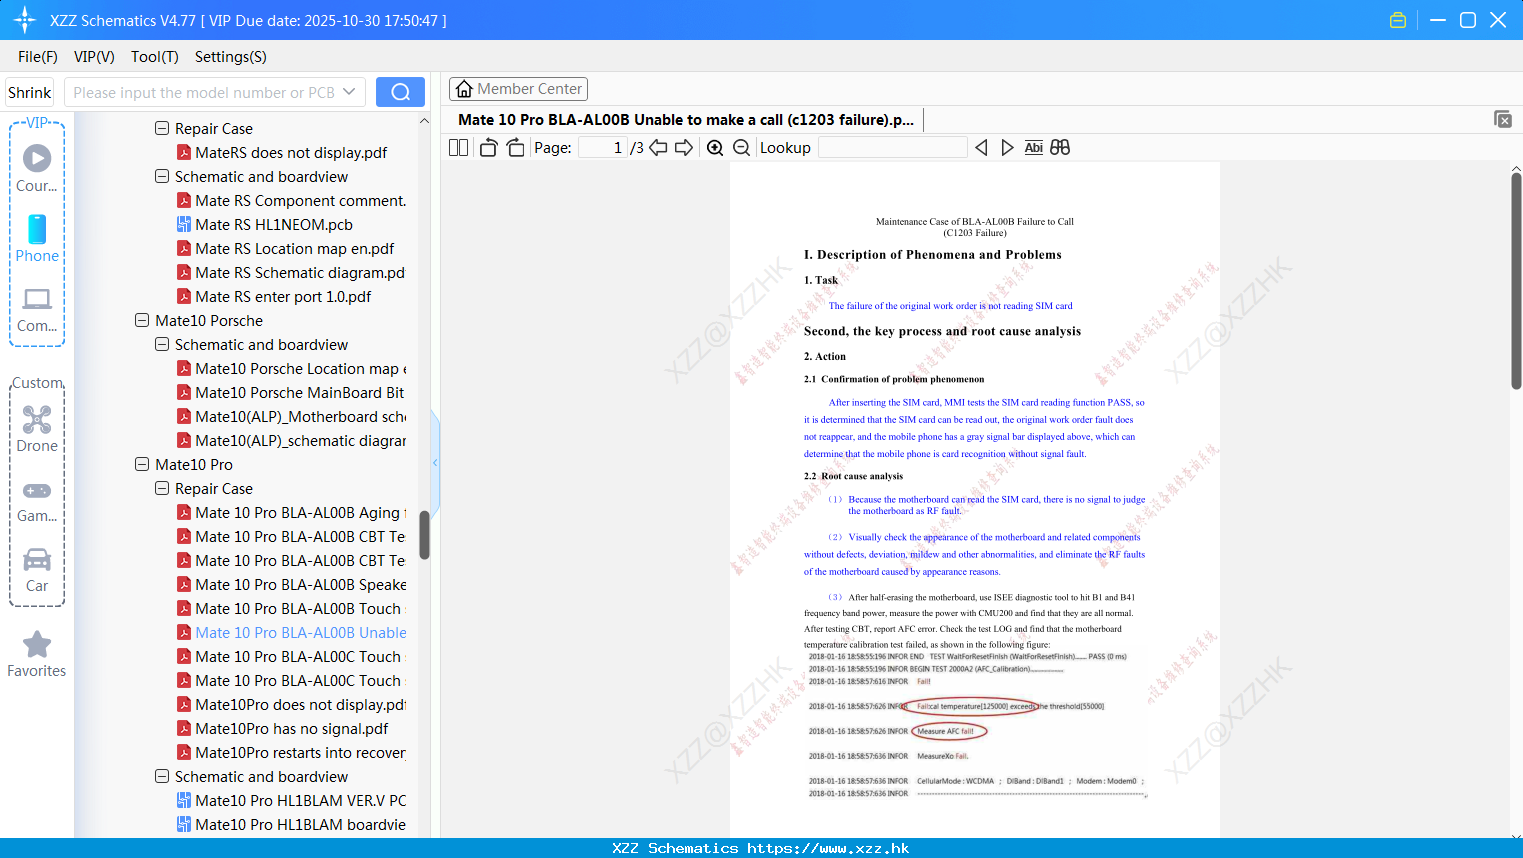This screenshot has width=1523, height=858.
Task: Find next lookup match
Action: (x=1007, y=147)
